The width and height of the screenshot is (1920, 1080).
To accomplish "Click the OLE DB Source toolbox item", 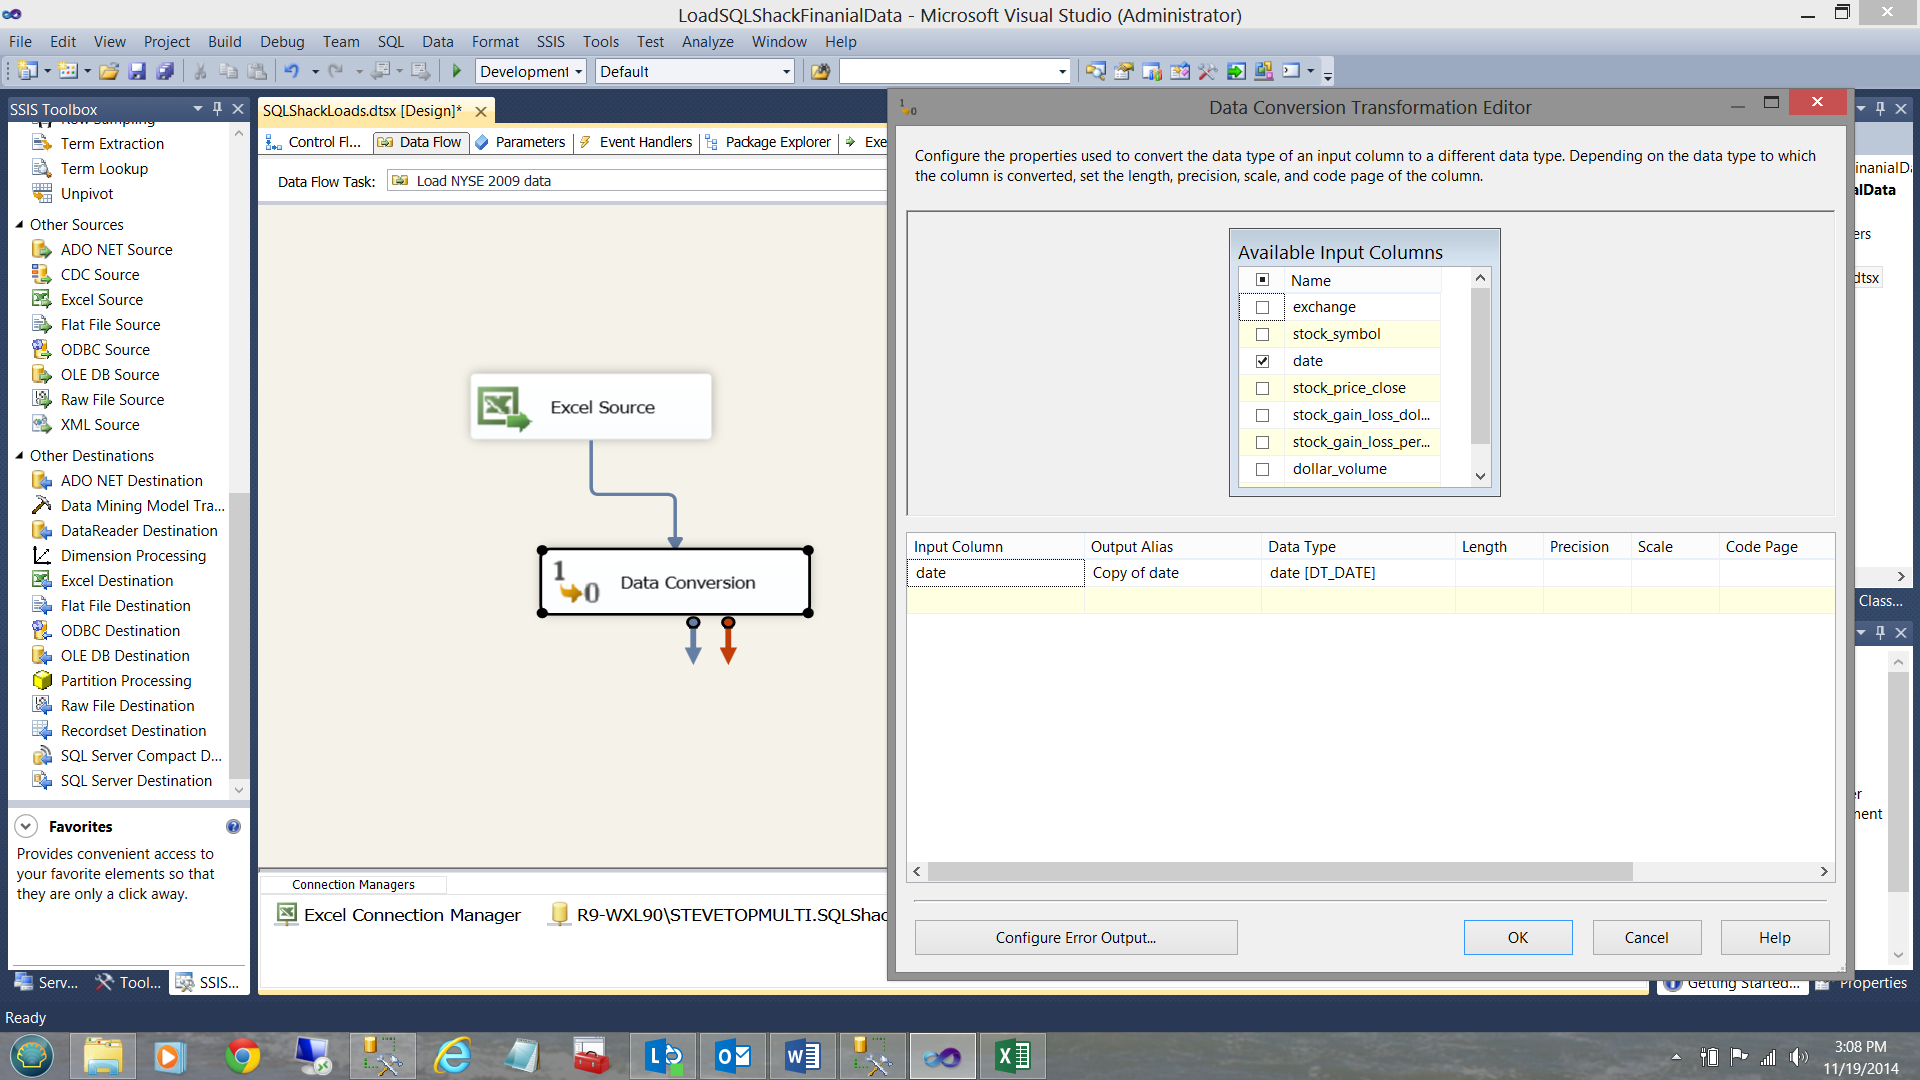I will [110, 374].
